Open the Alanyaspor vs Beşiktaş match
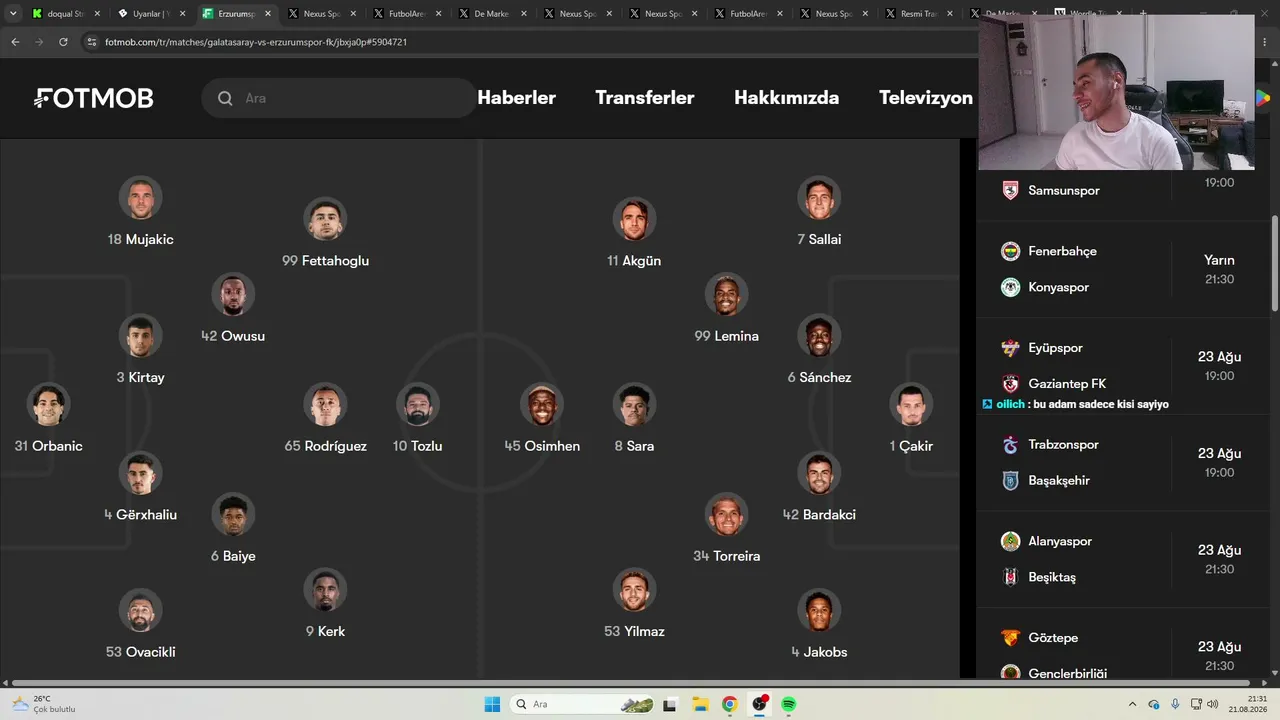Image resolution: width=1280 pixels, height=720 pixels. click(1123, 559)
